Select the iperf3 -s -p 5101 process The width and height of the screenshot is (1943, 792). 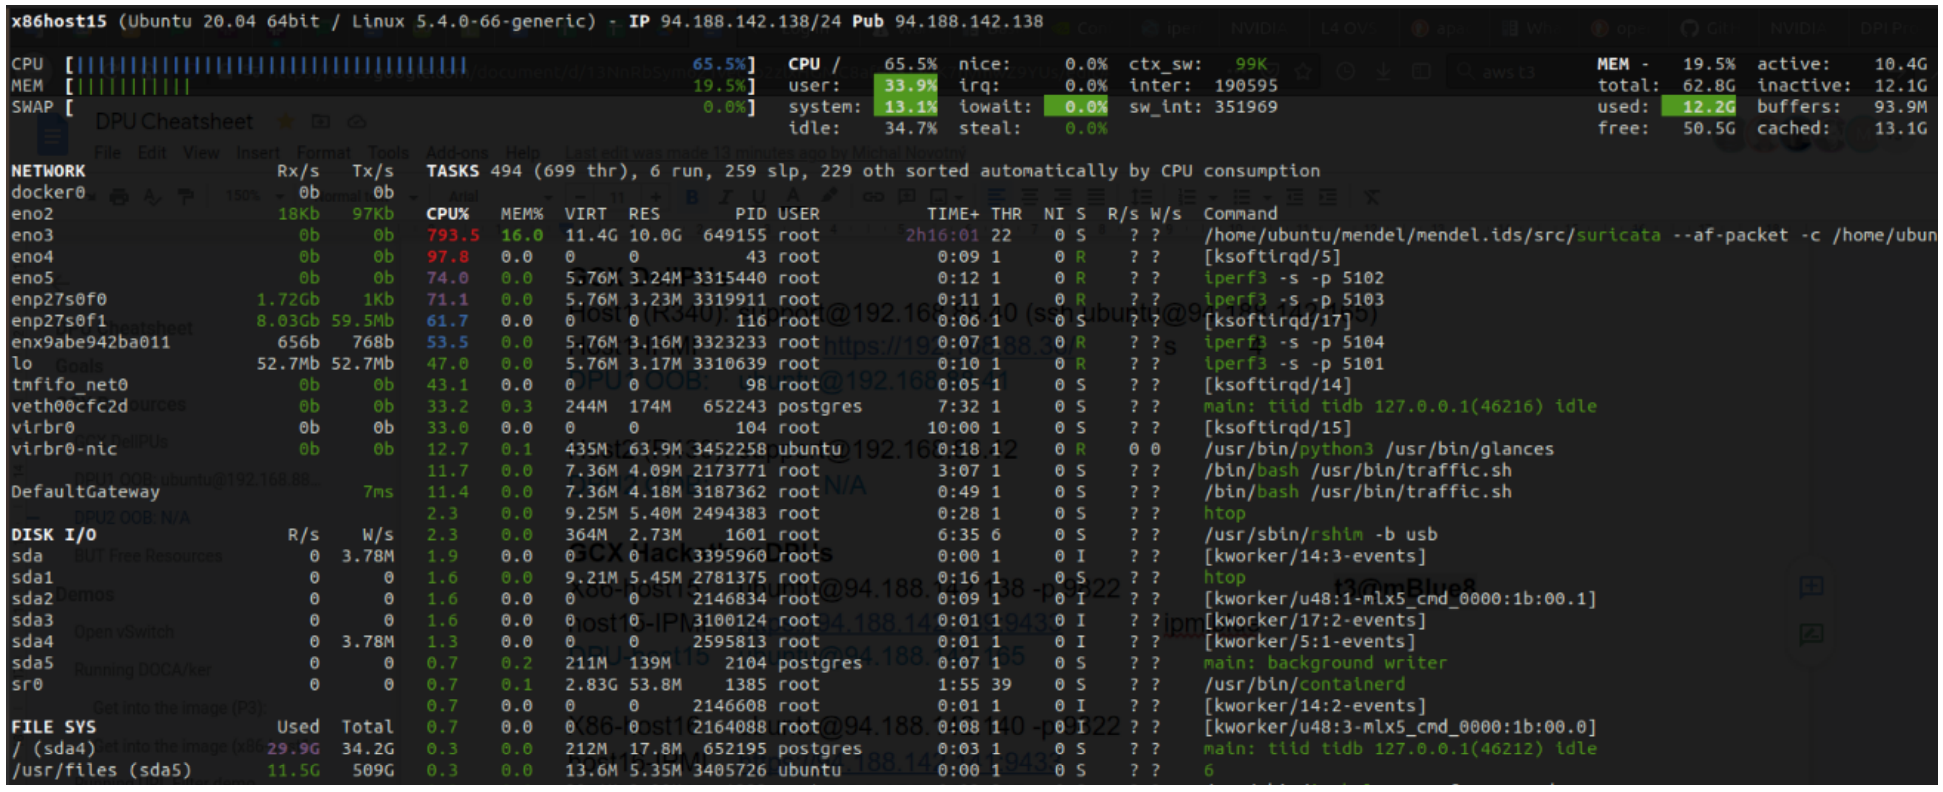tap(1293, 363)
